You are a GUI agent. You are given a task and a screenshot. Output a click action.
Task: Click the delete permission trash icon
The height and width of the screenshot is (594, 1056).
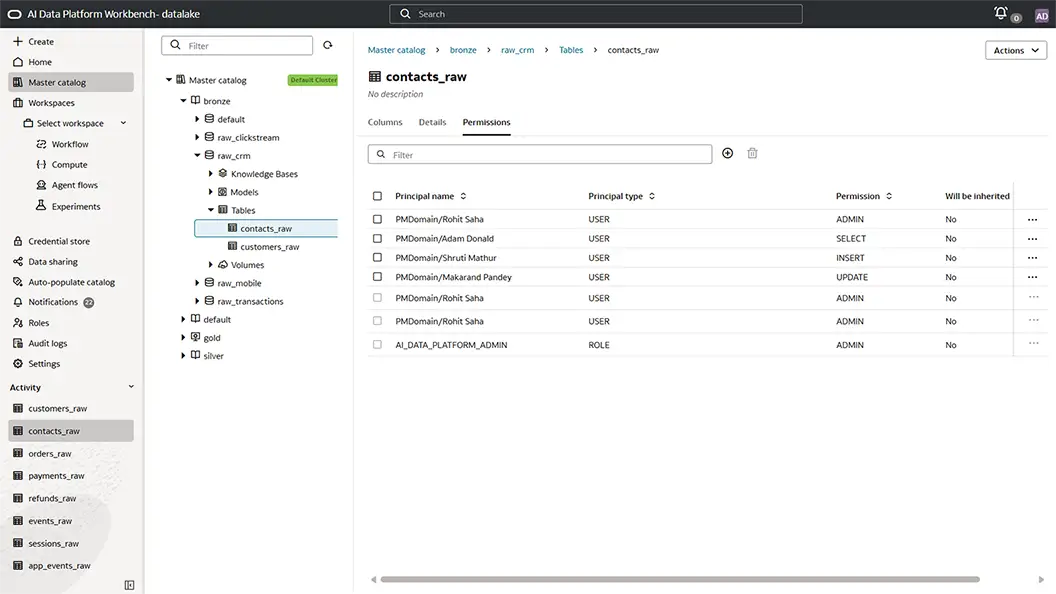pyautogui.click(x=752, y=154)
